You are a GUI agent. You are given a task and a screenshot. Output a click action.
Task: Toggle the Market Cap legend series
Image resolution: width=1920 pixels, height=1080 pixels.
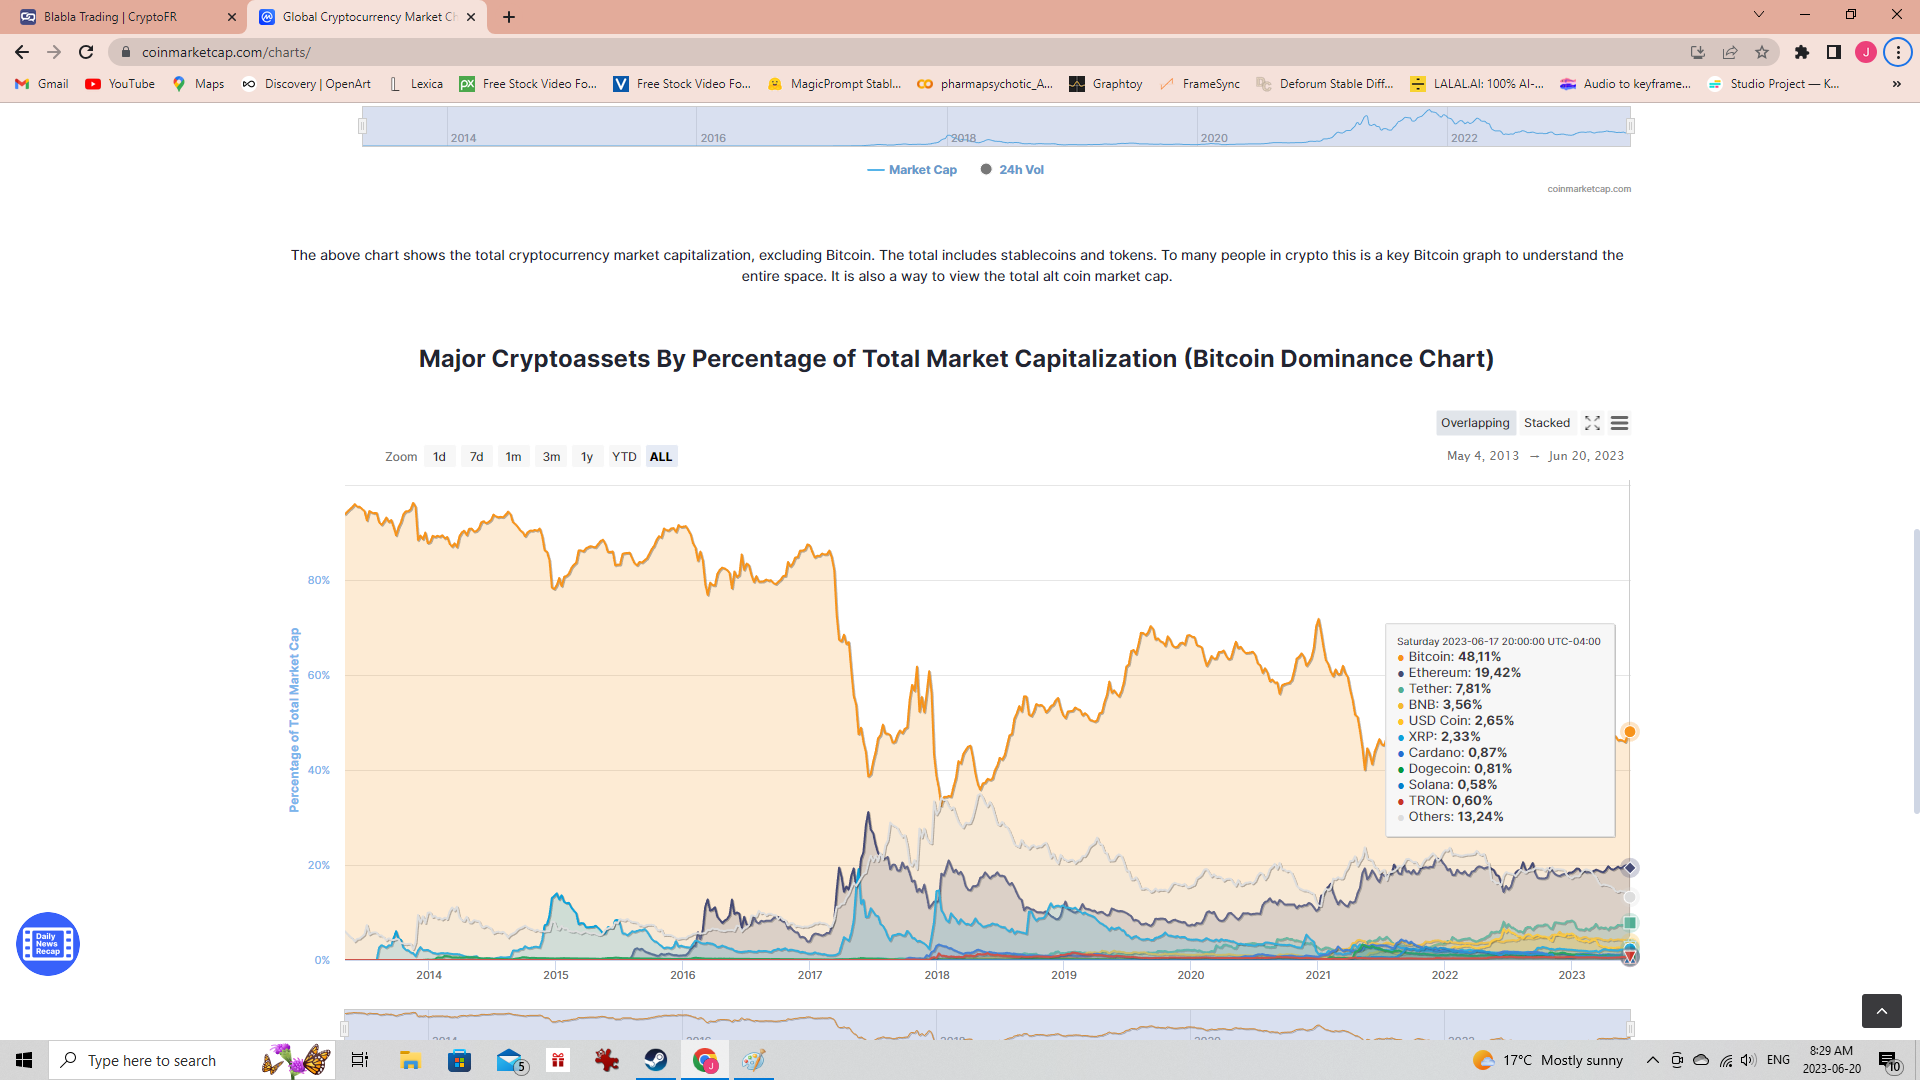pyautogui.click(x=912, y=170)
